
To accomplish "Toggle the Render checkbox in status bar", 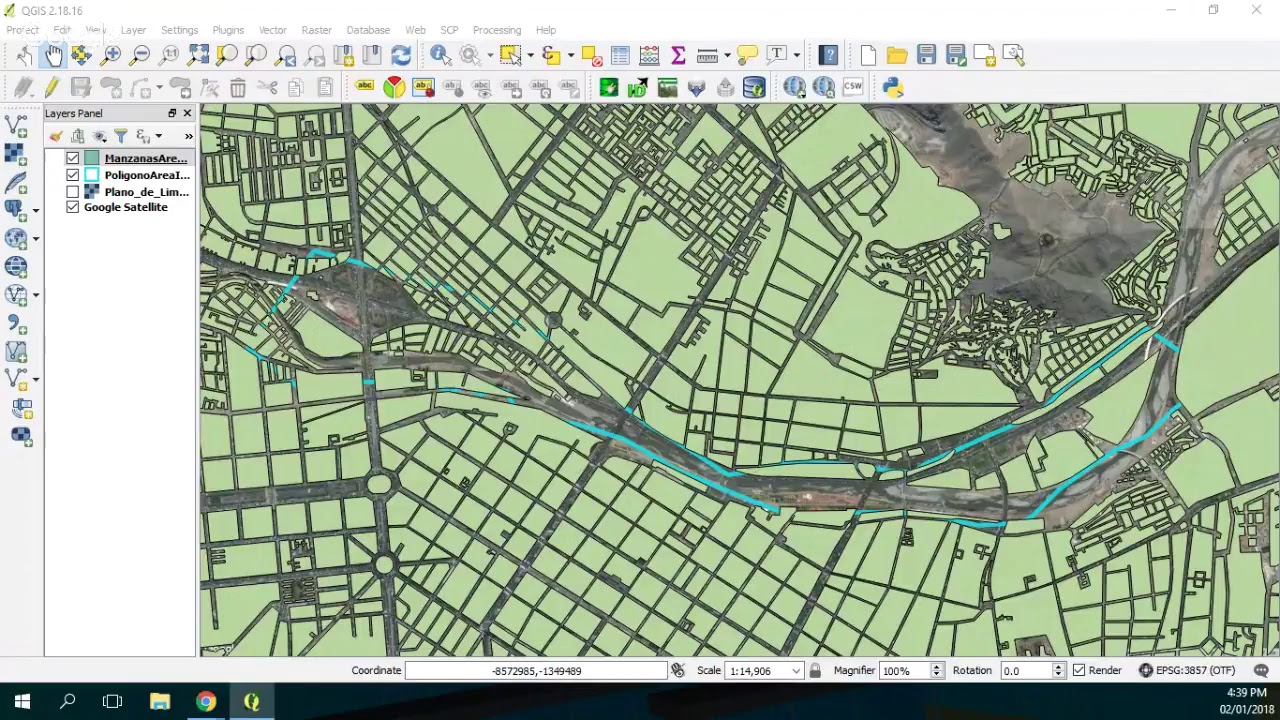I will (1079, 670).
